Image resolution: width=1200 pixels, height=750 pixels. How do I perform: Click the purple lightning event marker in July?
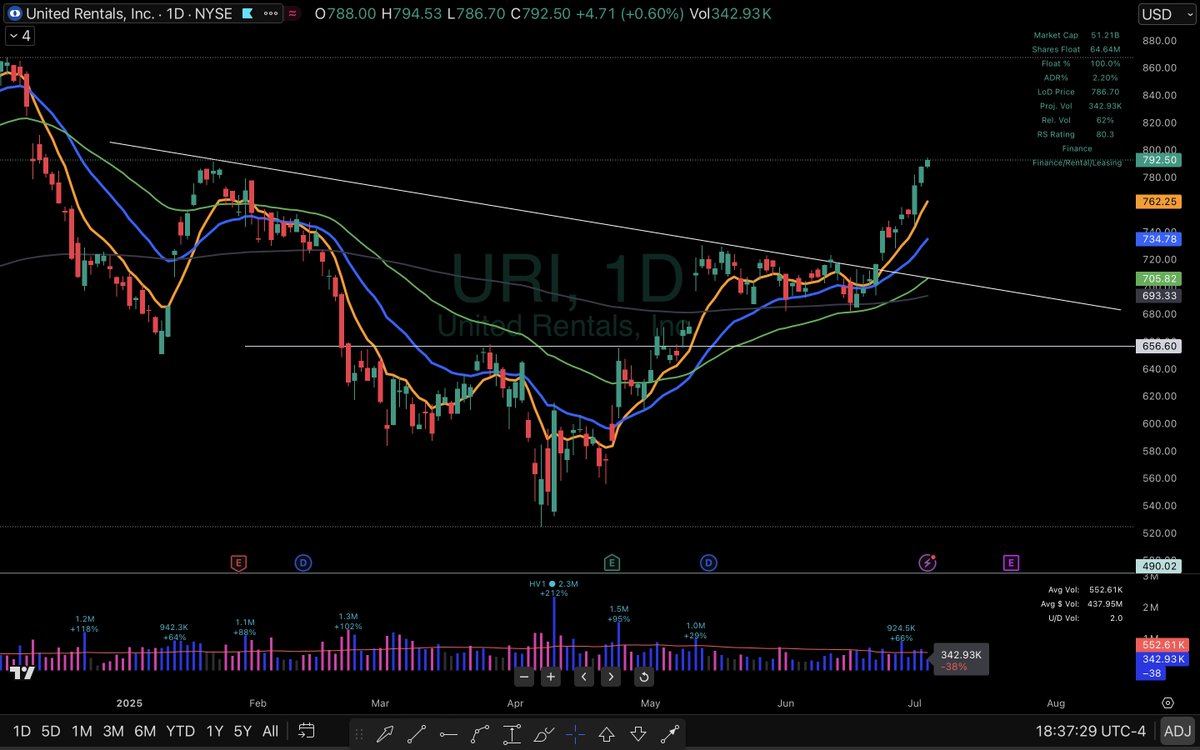pyautogui.click(x=927, y=563)
